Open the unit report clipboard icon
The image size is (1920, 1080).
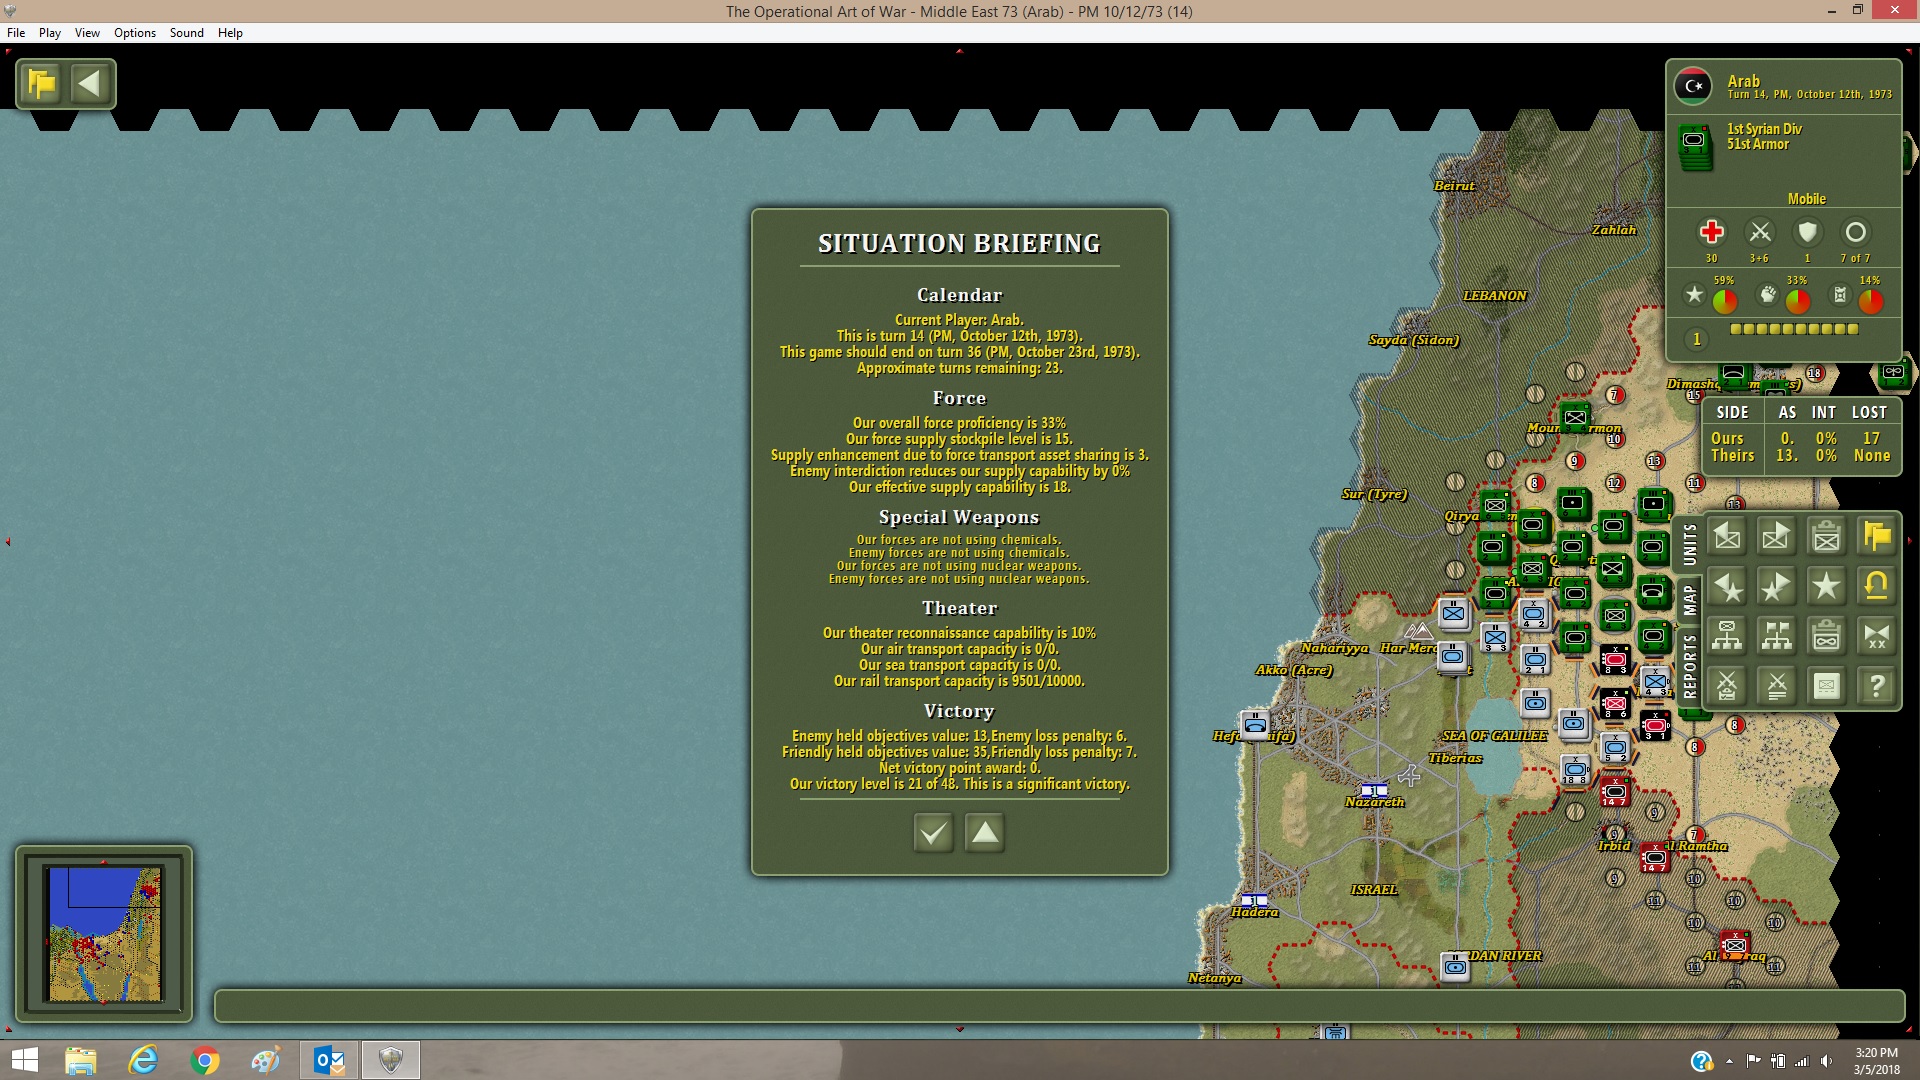pyautogui.click(x=1827, y=537)
